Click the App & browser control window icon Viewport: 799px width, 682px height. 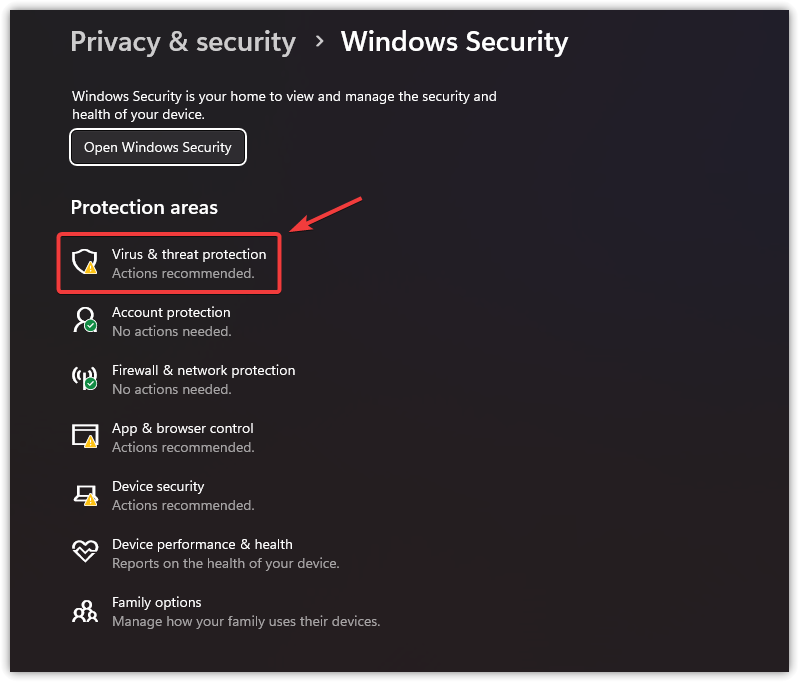[84, 436]
